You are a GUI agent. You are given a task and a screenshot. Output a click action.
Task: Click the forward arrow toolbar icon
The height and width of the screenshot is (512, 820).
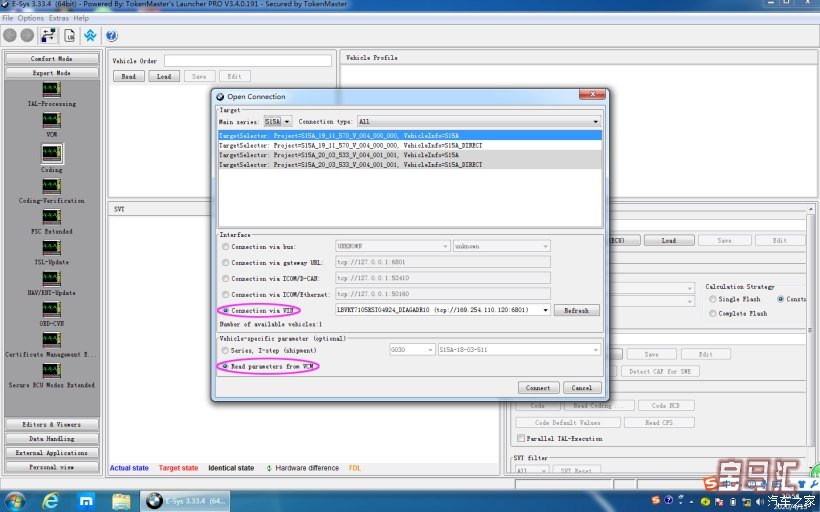click(27, 36)
